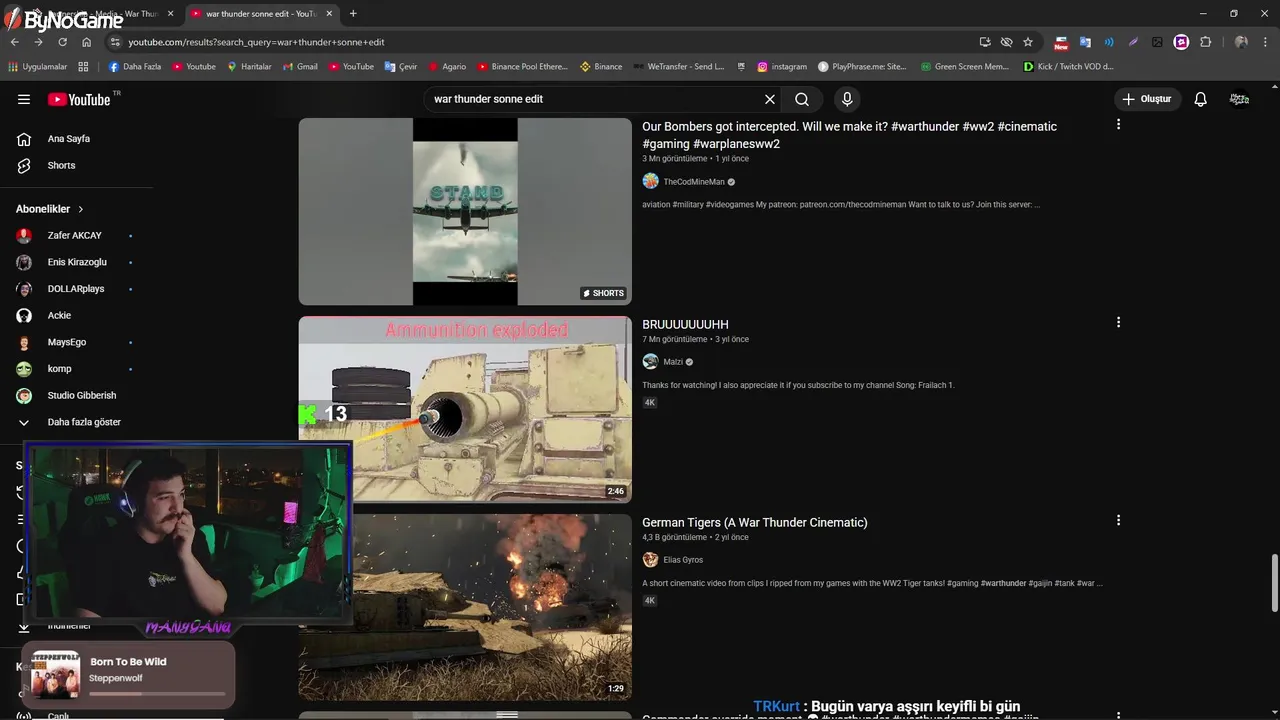1280x720 pixels.
Task: Open the account avatar menu on YouTube
Action: [x=1239, y=99]
